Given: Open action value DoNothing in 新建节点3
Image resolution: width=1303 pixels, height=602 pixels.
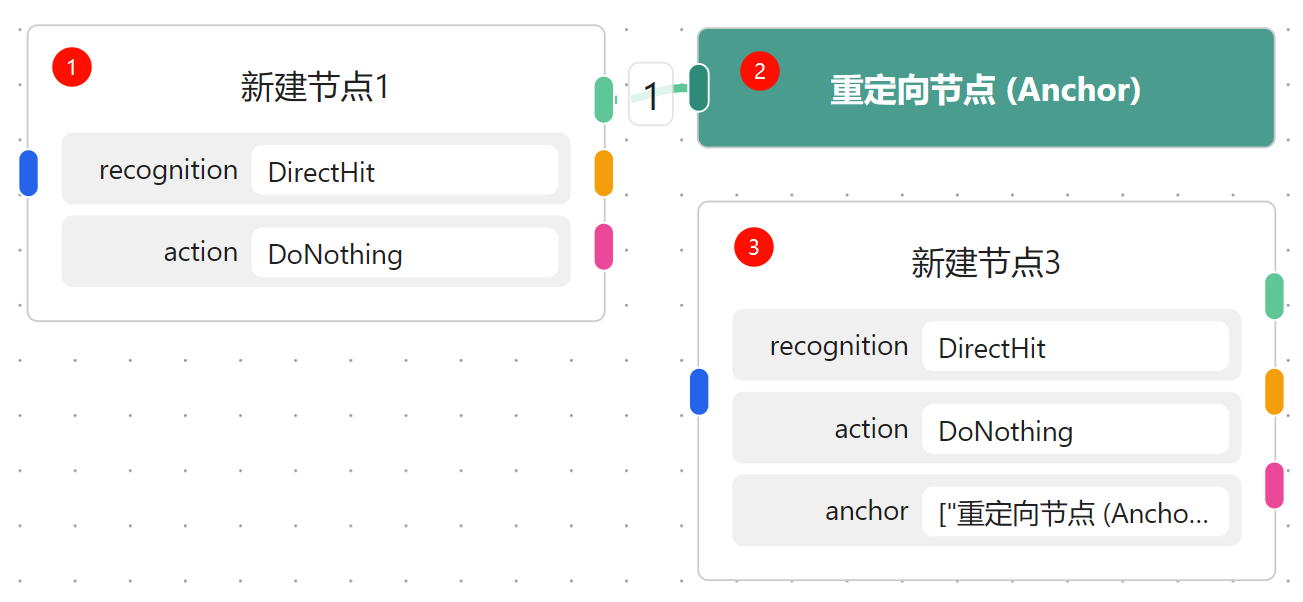Looking at the screenshot, I should [1075, 430].
